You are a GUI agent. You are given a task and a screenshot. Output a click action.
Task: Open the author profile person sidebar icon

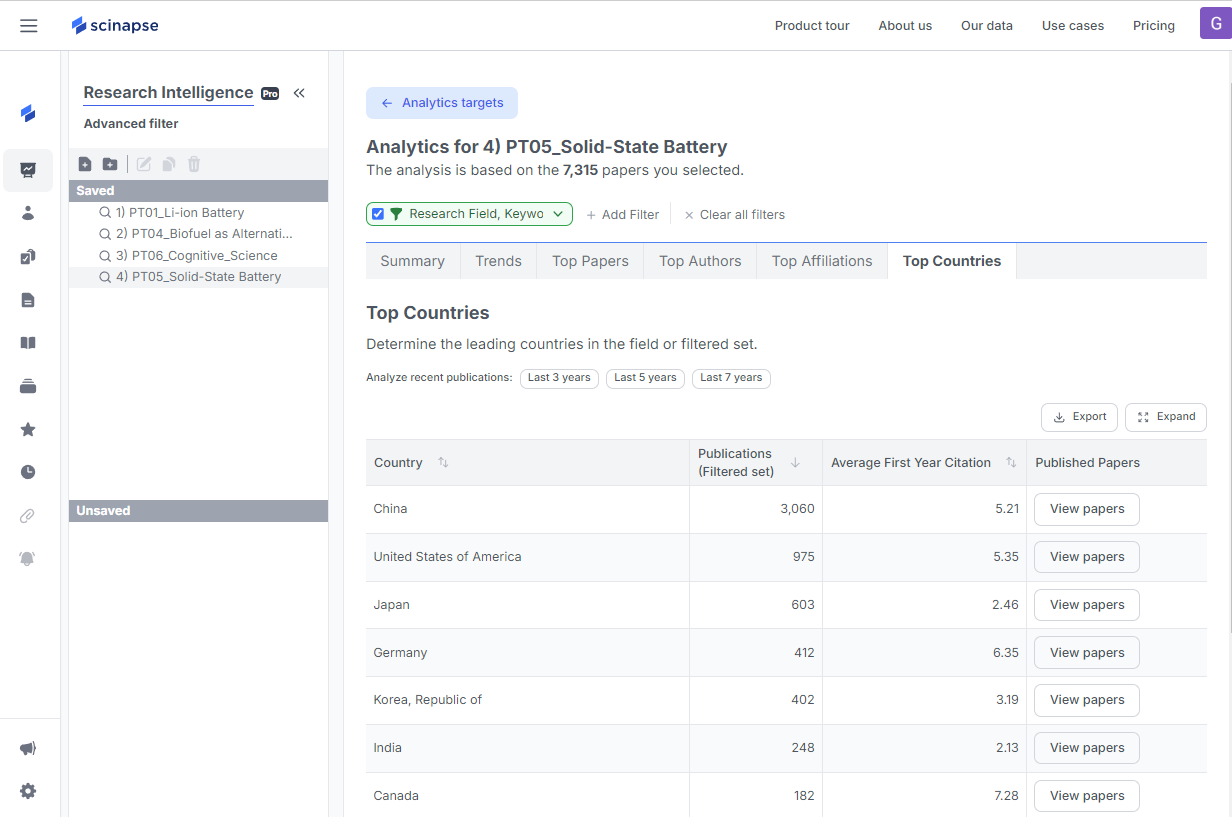(28, 213)
